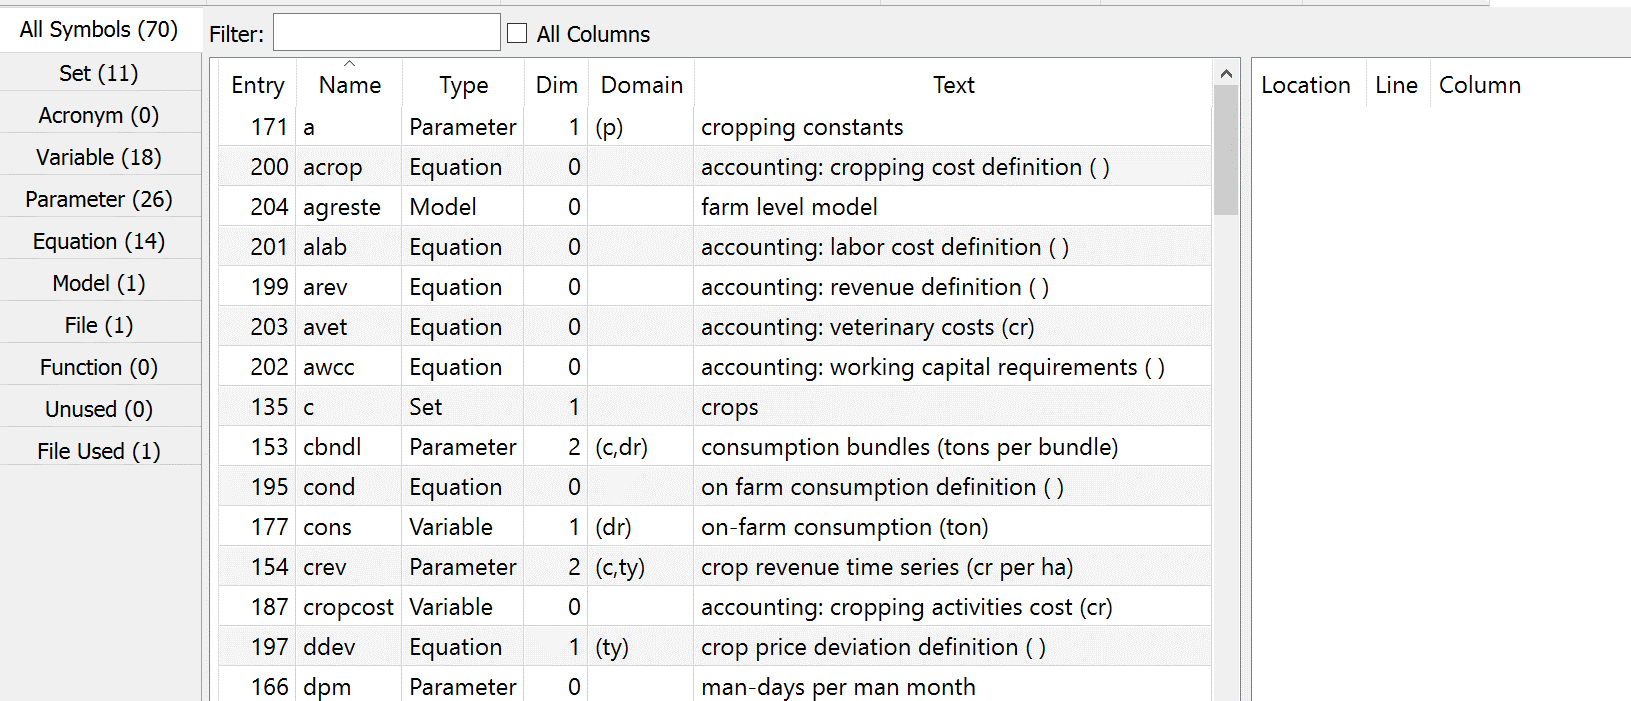
Task: Click the Location column header
Action: [1305, 86]
